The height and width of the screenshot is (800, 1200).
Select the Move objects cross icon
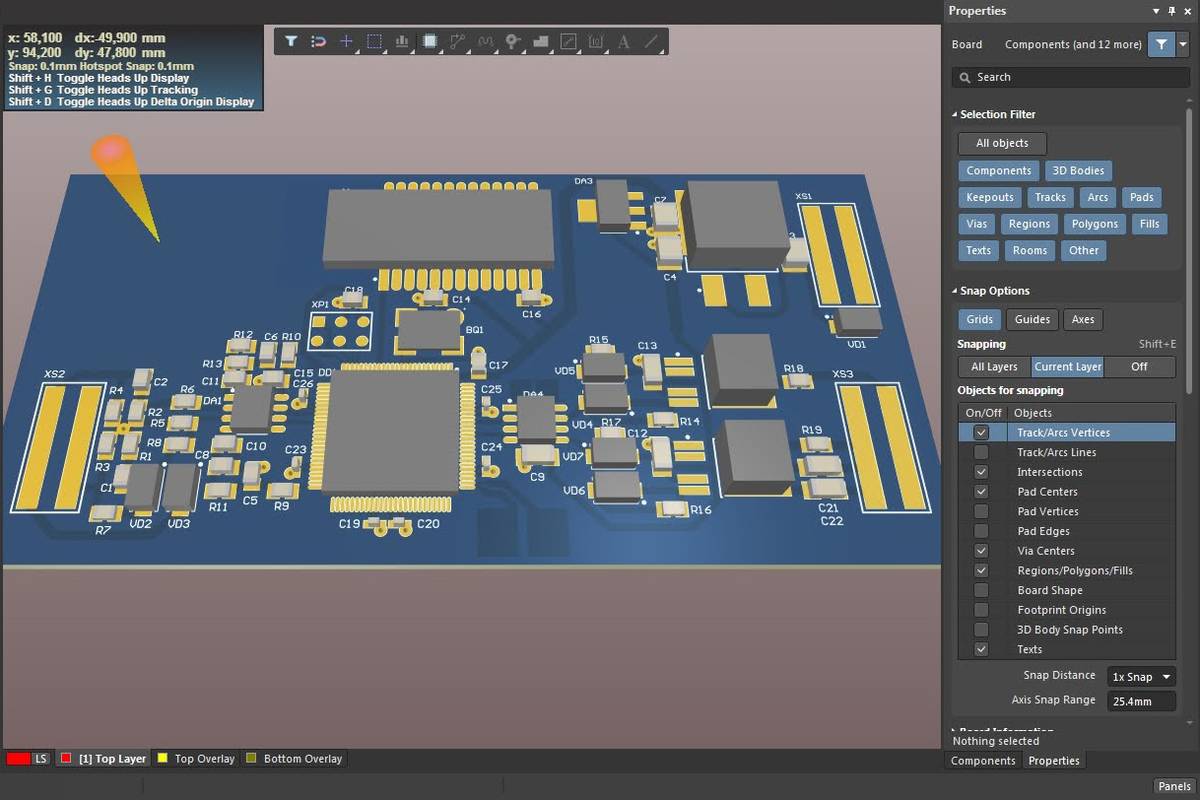pyautogui.click(x=346, y=42)
